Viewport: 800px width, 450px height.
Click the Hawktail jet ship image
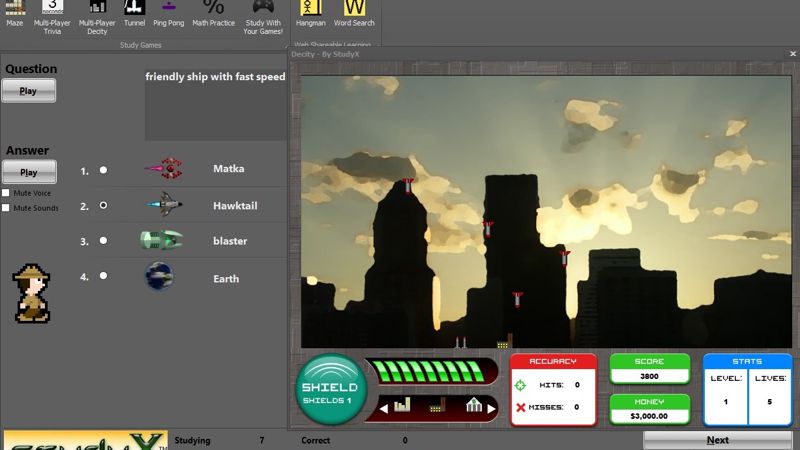point(164,204)
